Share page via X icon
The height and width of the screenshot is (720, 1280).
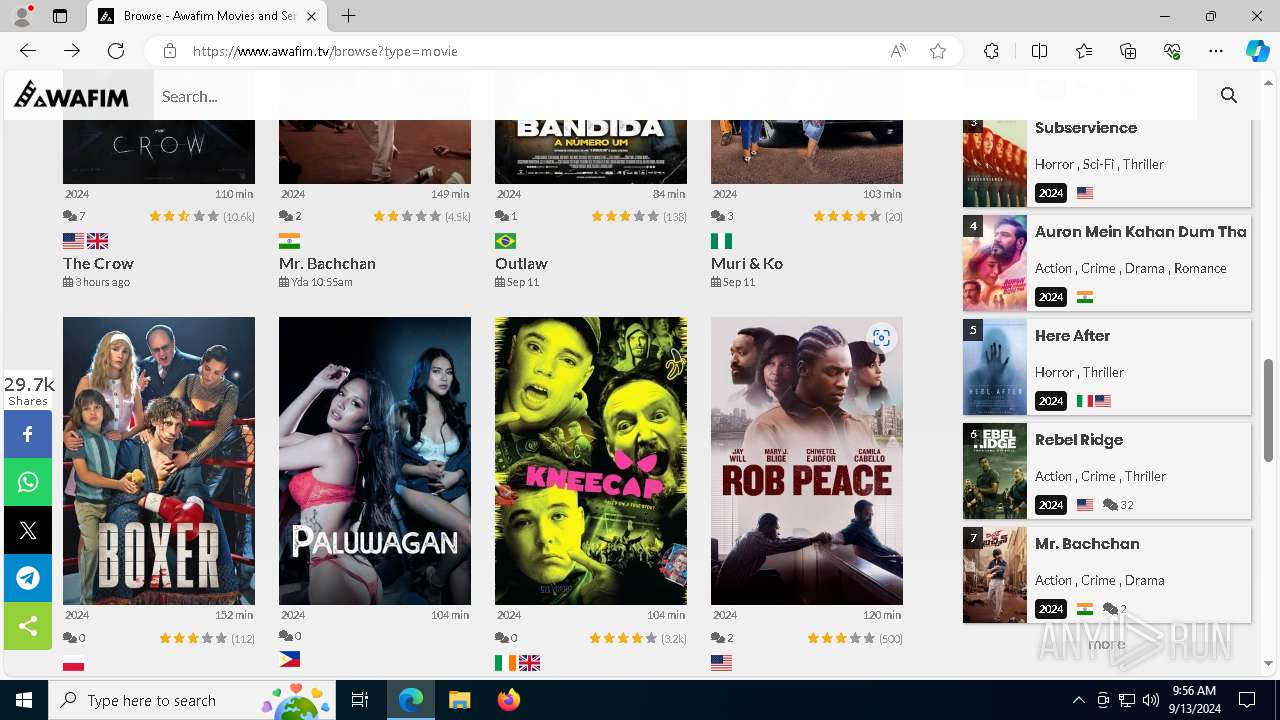(x=28, y=530)
